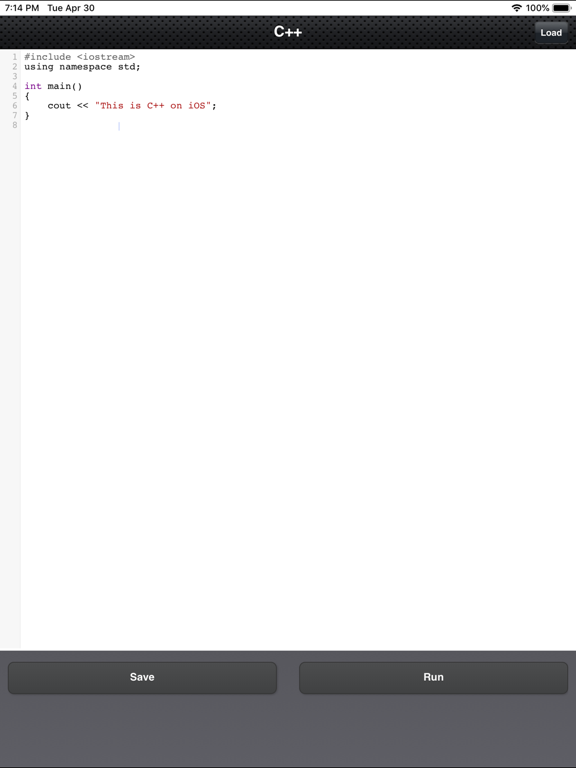
Task: Click inside the code editor area
Action: point(298,349)
